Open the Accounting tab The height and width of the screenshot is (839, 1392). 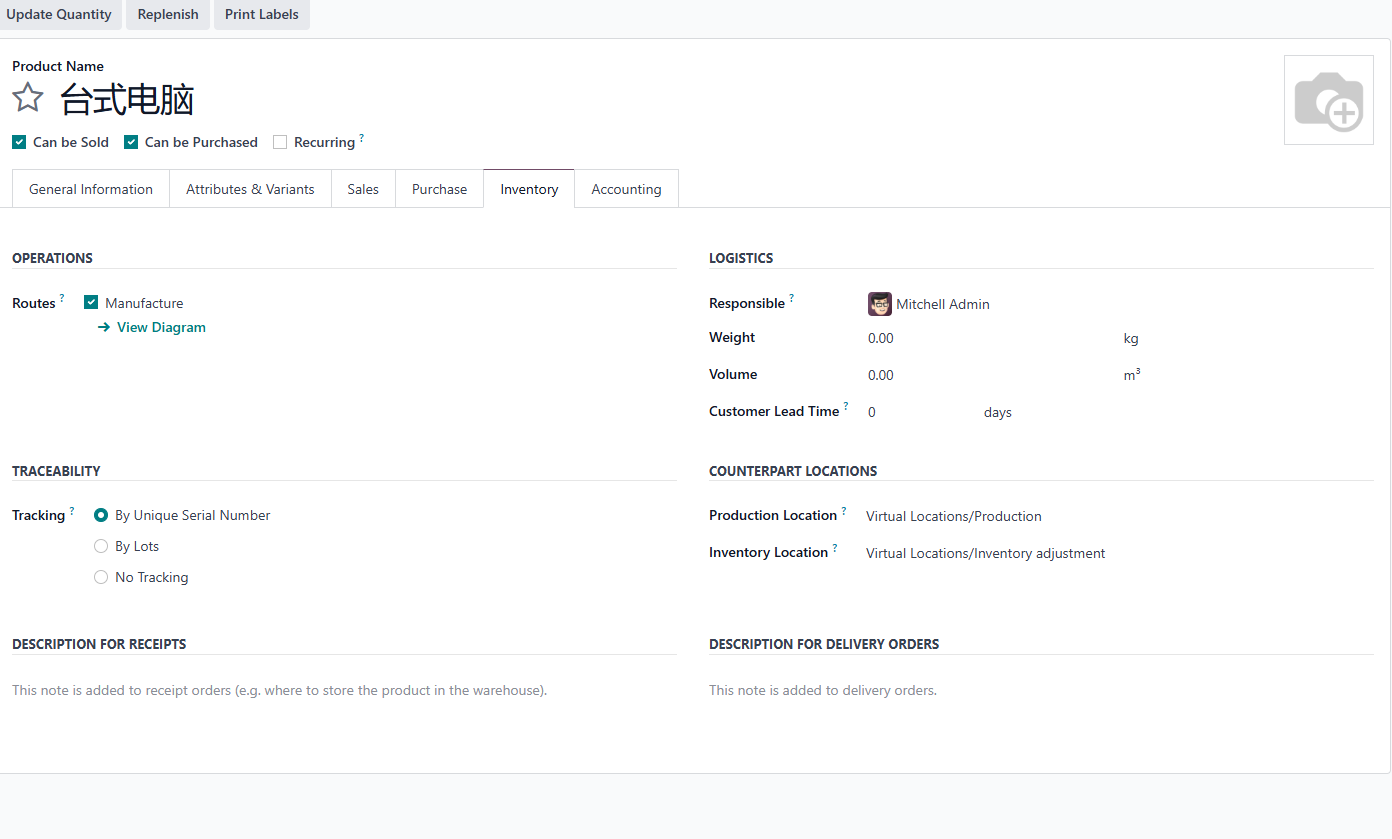click(626, 189)
